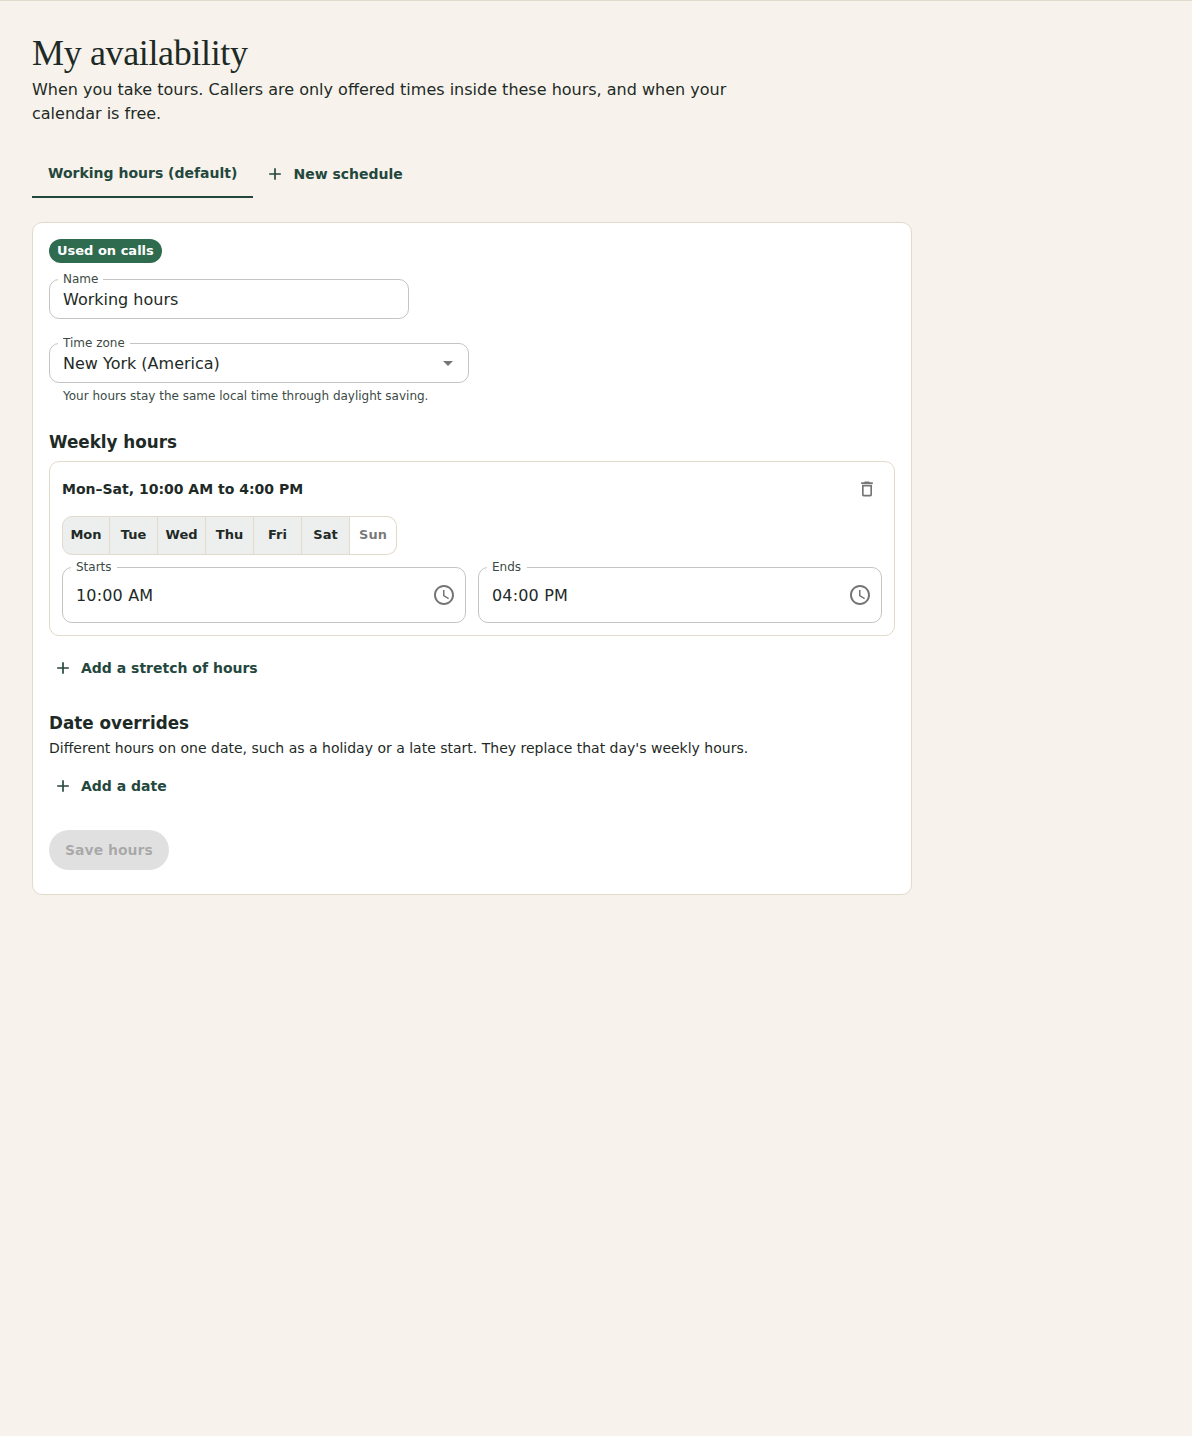Open time picker clock icon in Ends field
Screen dimensions: 1192x1436
pyautogui.click(x=860, y=595)
